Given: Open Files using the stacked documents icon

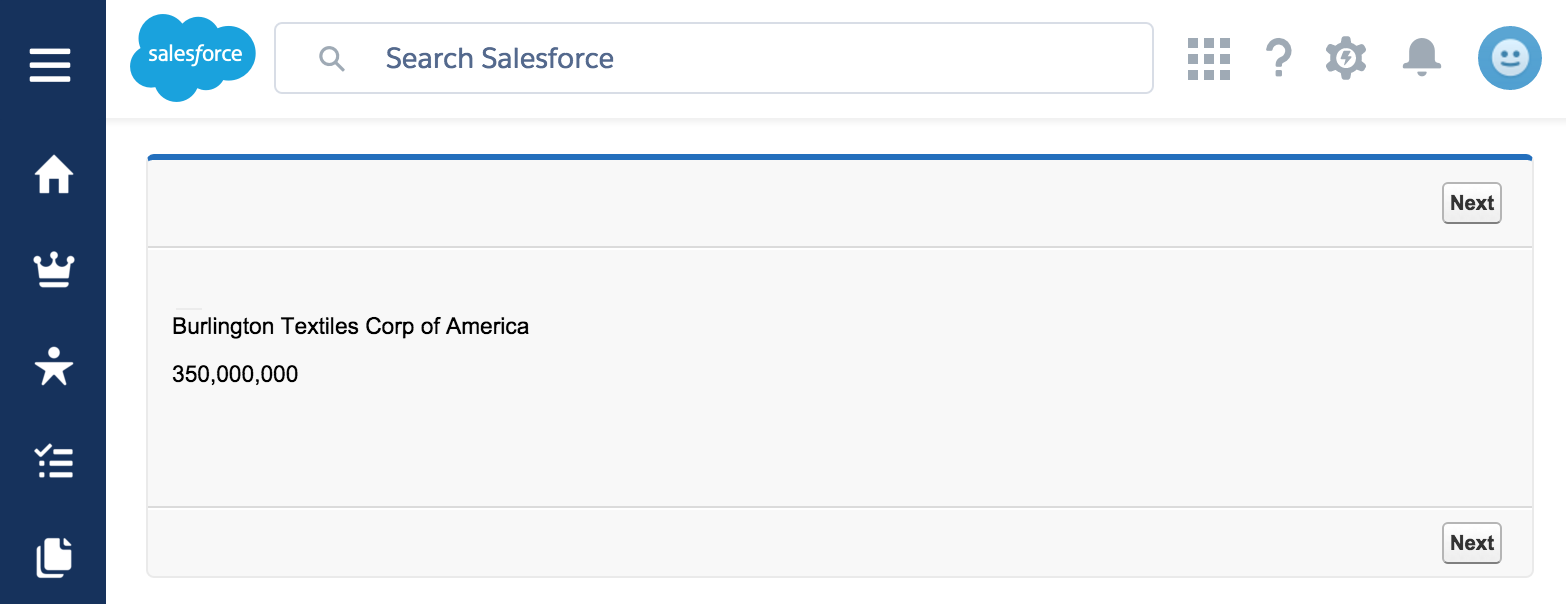Looking at the screenshot, I should click(x=54, y=557).
